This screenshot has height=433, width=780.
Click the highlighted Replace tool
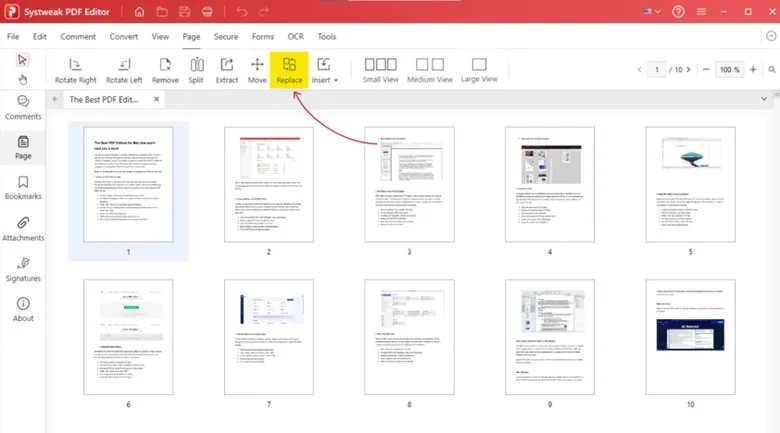[x=289, y=70]
